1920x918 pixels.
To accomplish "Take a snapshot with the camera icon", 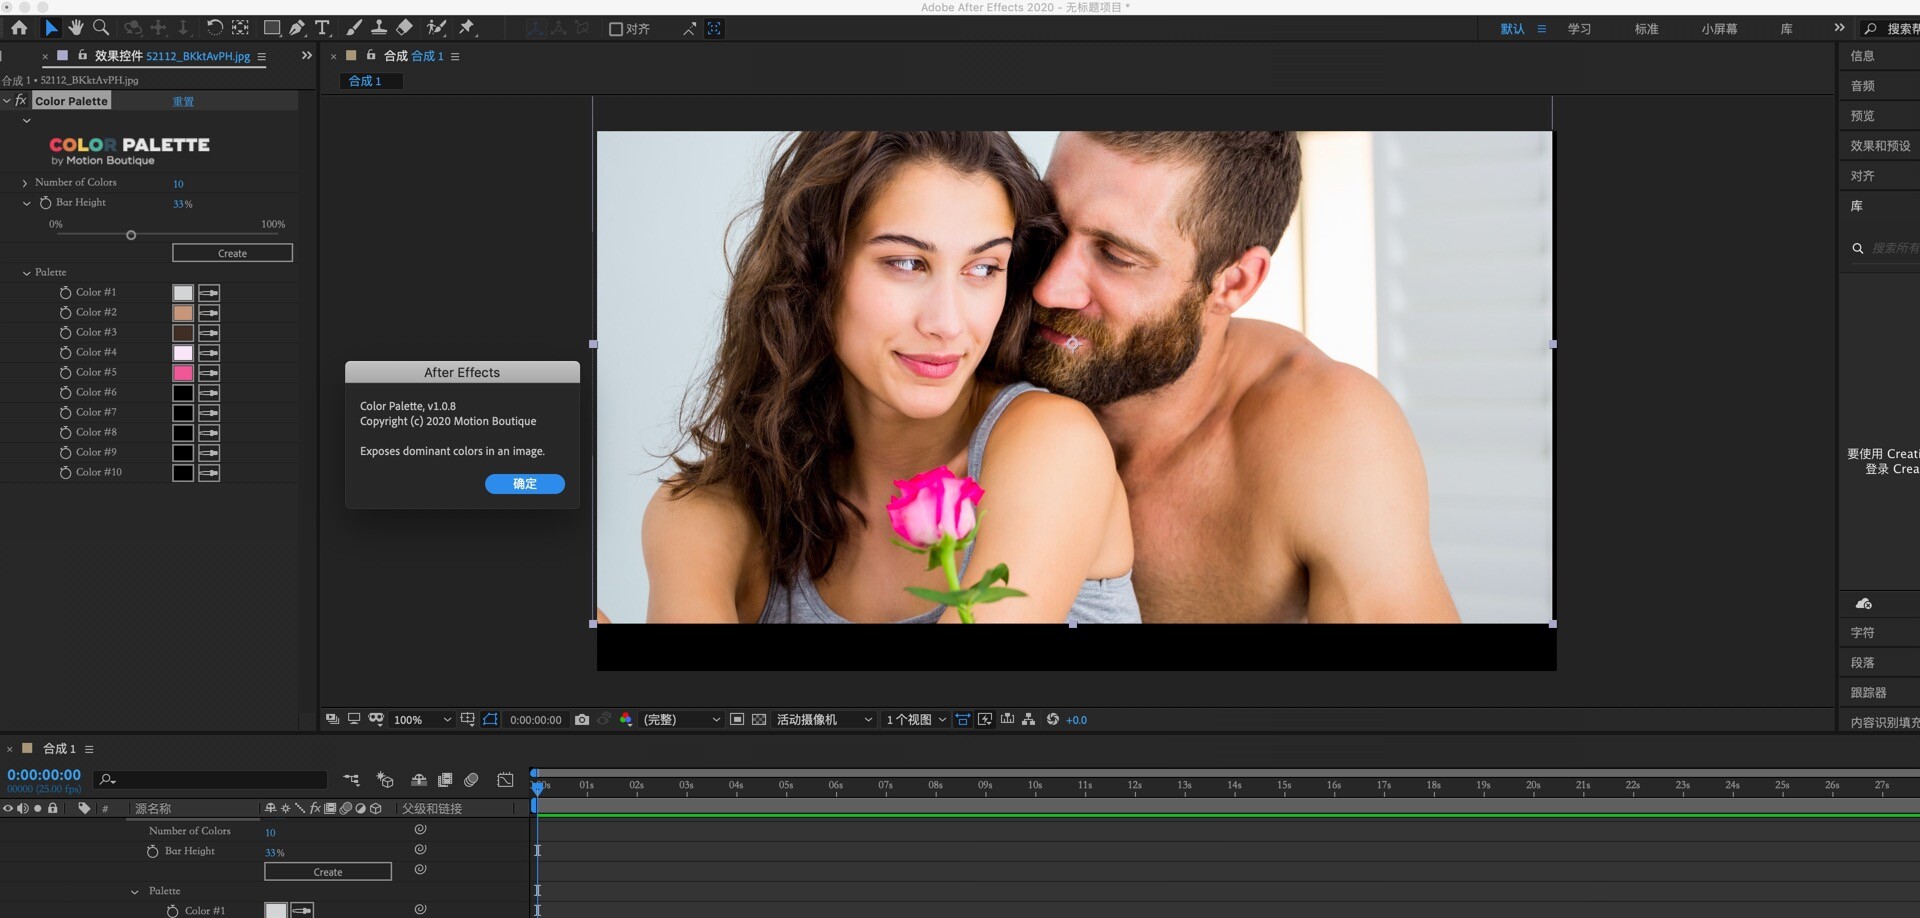I will 582,720.
